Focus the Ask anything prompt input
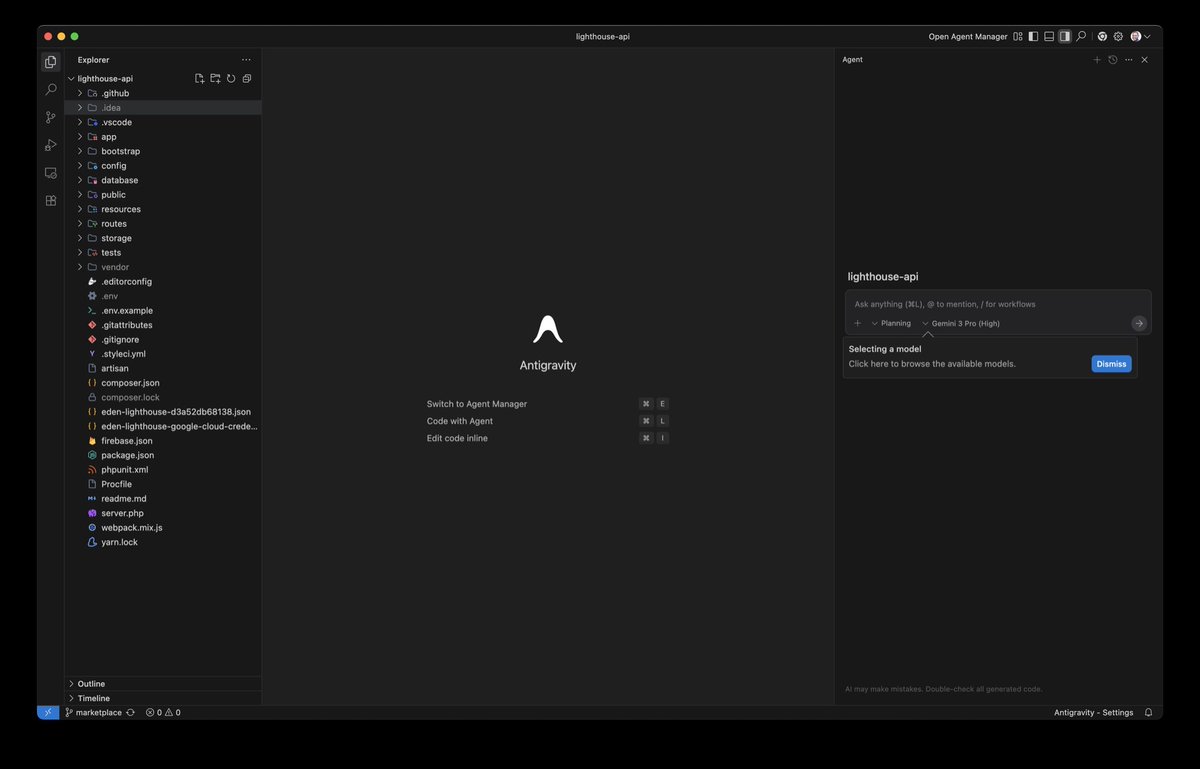 (x=997, y=304)
